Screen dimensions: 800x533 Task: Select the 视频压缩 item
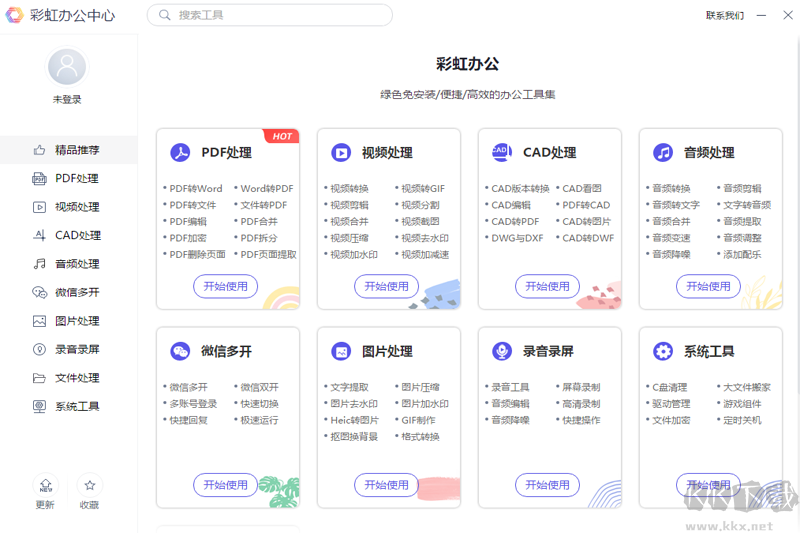(349, 238)
